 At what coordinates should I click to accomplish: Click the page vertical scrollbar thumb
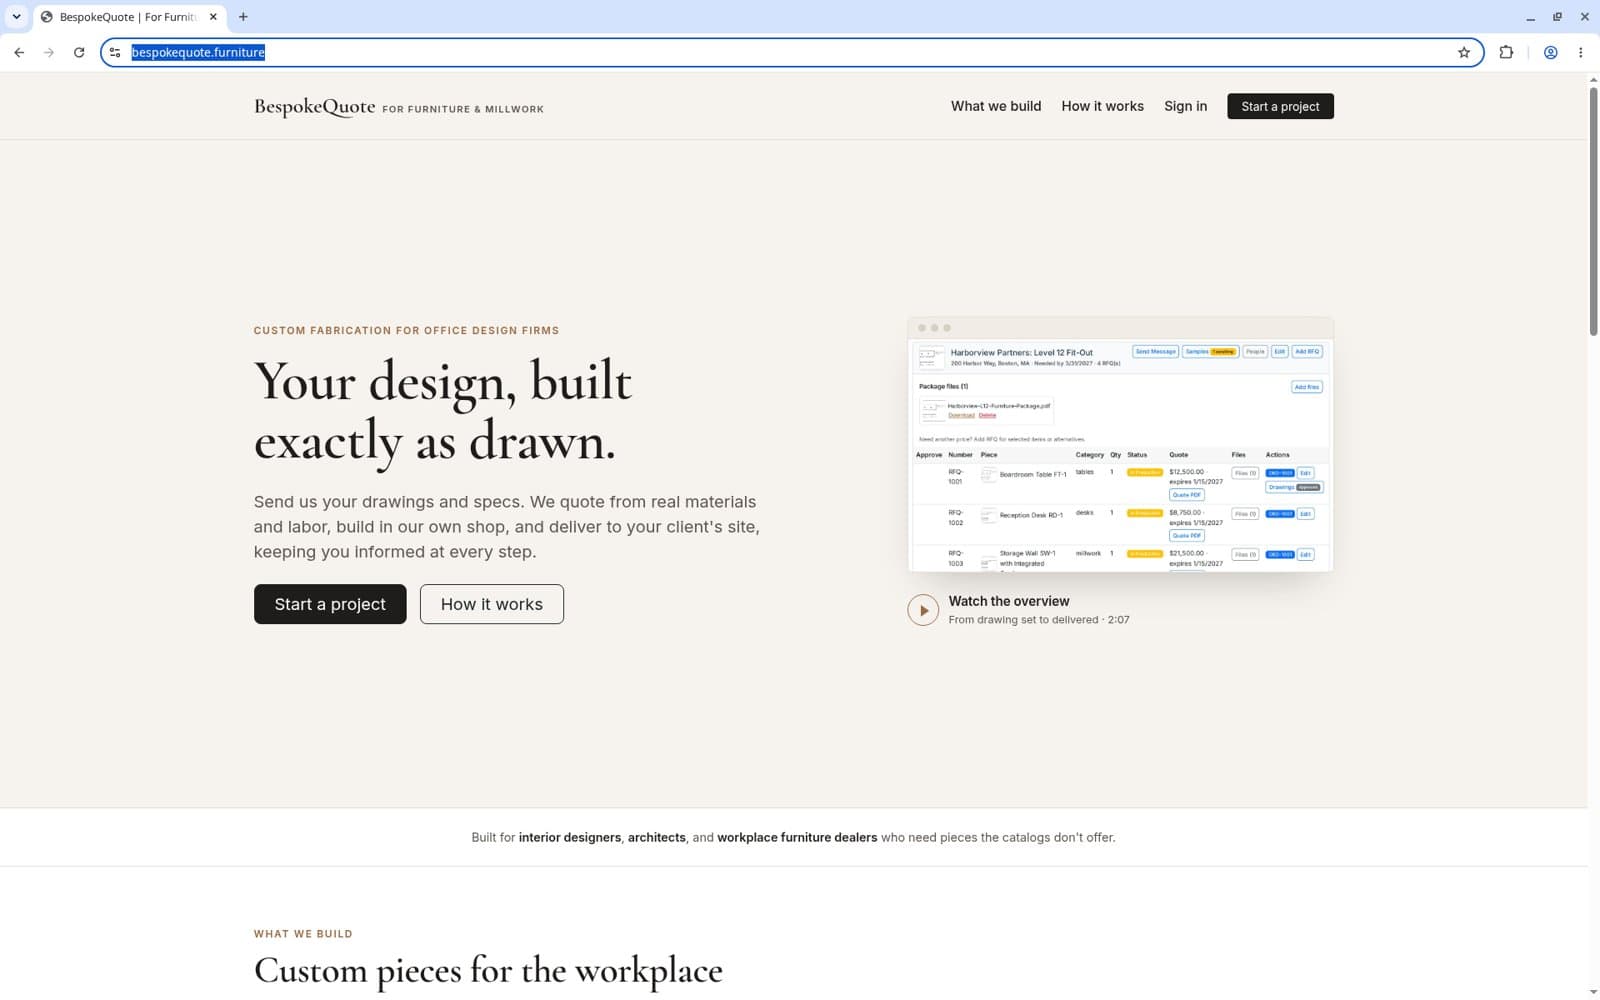click(1593, 210)
